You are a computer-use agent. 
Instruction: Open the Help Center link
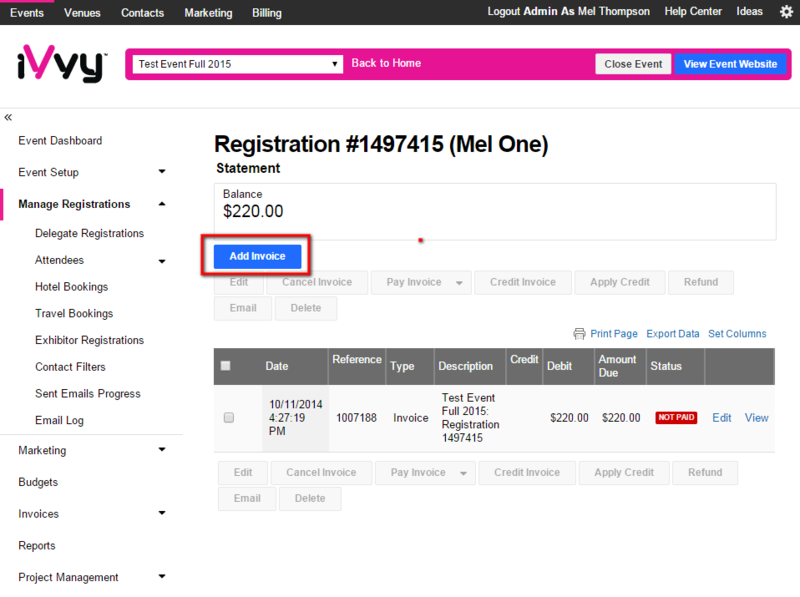(x=693, y=11)
